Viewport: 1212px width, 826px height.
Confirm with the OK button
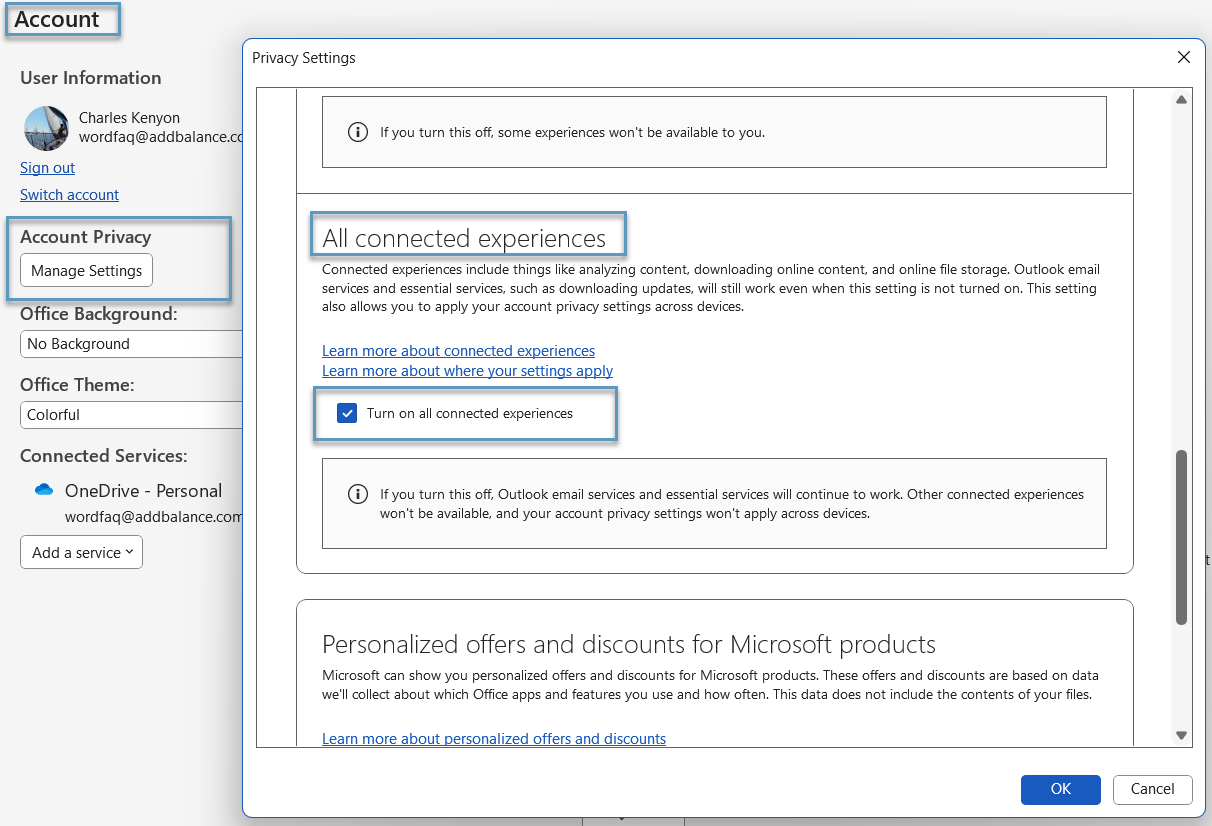1061,789
